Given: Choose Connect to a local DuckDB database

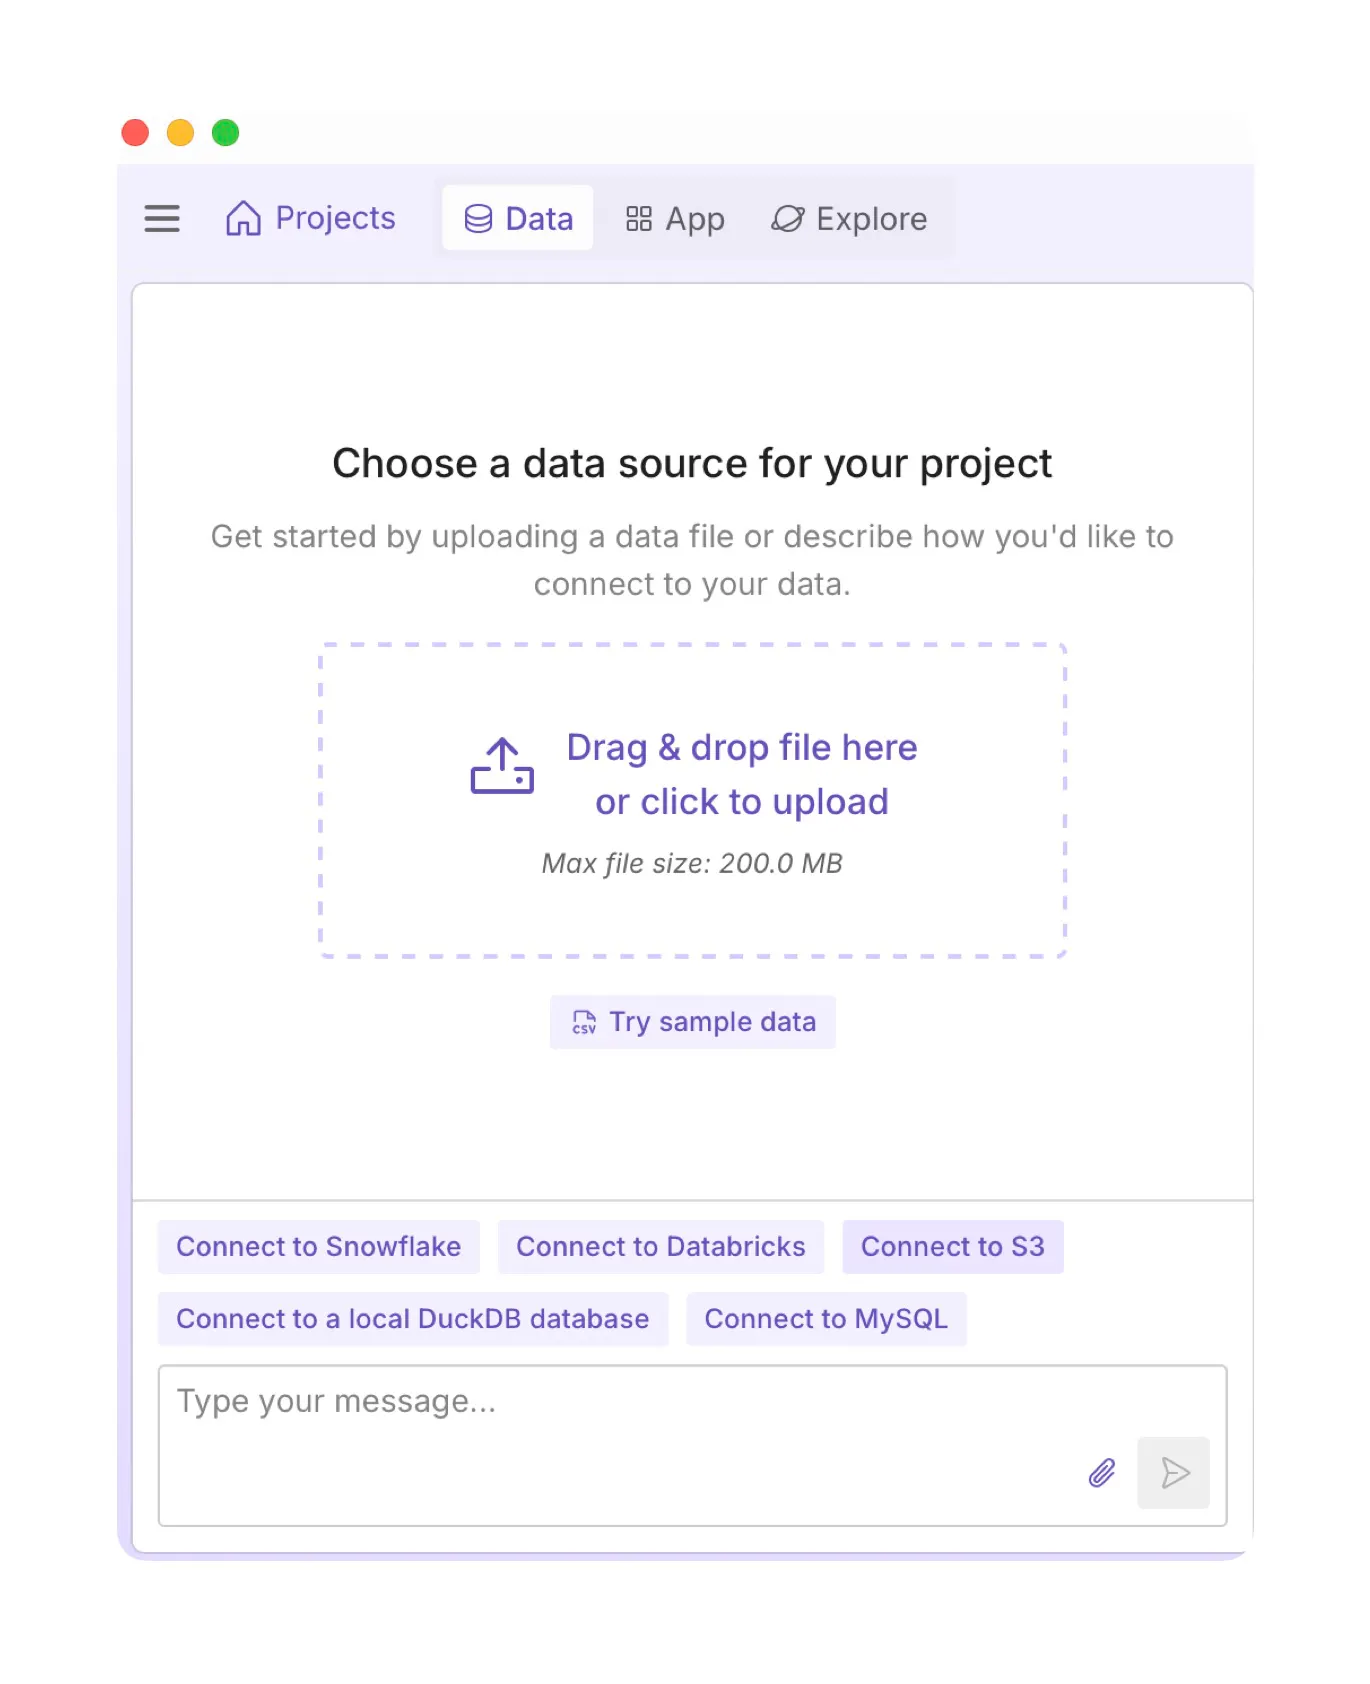Looking at the screenshot, I should 413,1319.
